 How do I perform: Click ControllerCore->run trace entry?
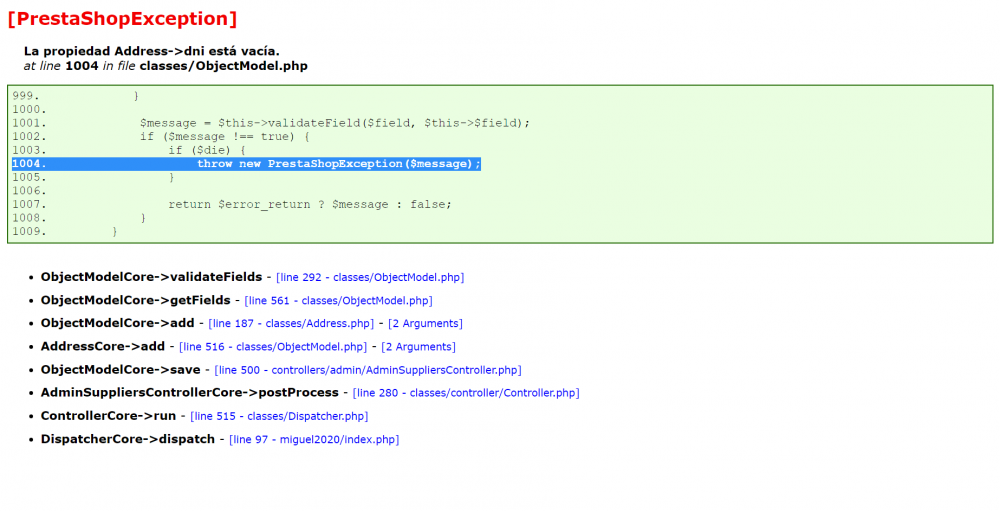[x=108, y=416]
